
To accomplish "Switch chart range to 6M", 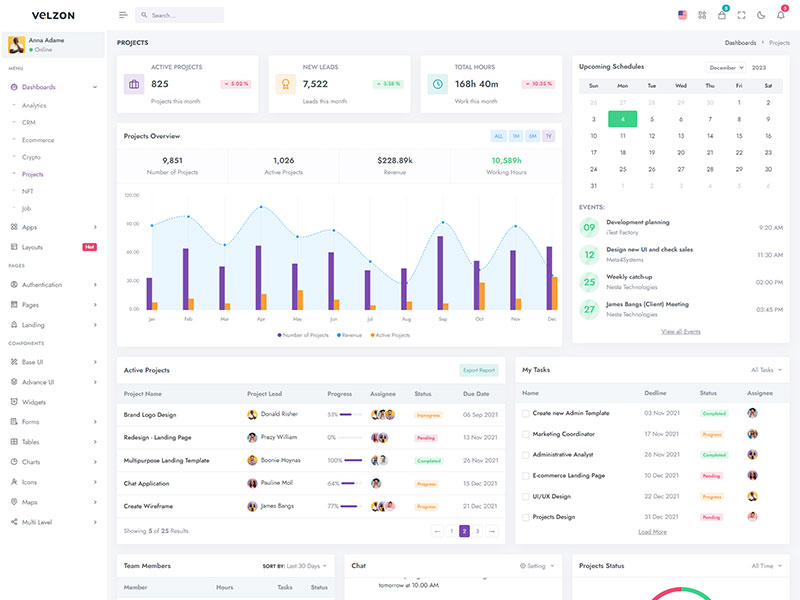I will pyautogui.click(x=532, y=136).
